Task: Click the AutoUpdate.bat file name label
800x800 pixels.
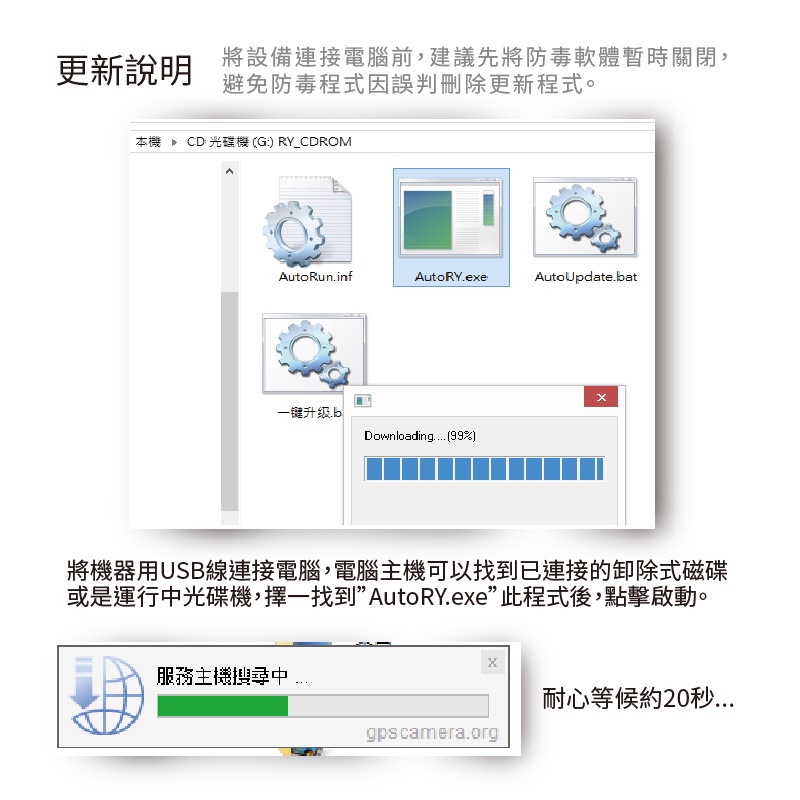Action: tap(586, 277)
